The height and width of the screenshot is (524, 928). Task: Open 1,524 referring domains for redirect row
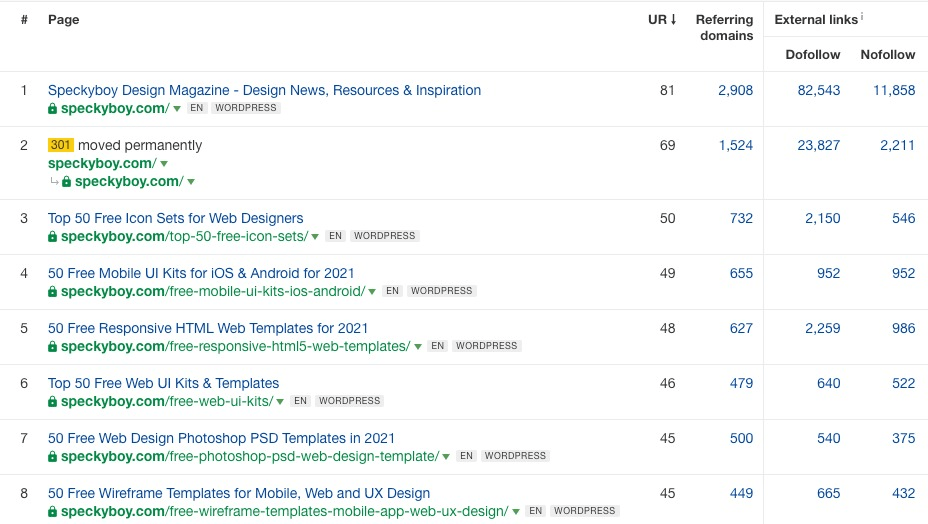click(736, 145)
